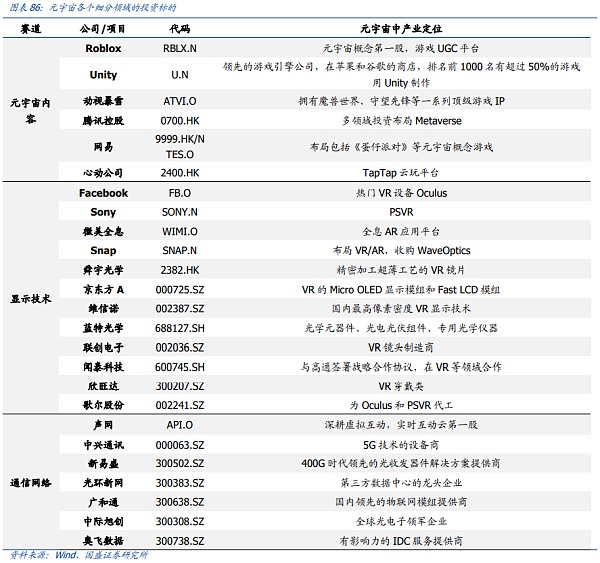This screenshot has height=563, width=600.
Task: Select the 显示技术 category cell
Action: (31, 299)
